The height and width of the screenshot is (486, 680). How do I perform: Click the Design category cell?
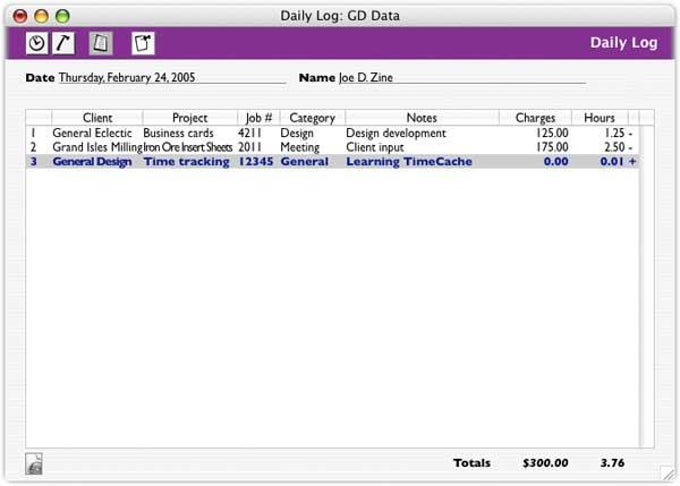pyautogui.click(x=297, y=133)
